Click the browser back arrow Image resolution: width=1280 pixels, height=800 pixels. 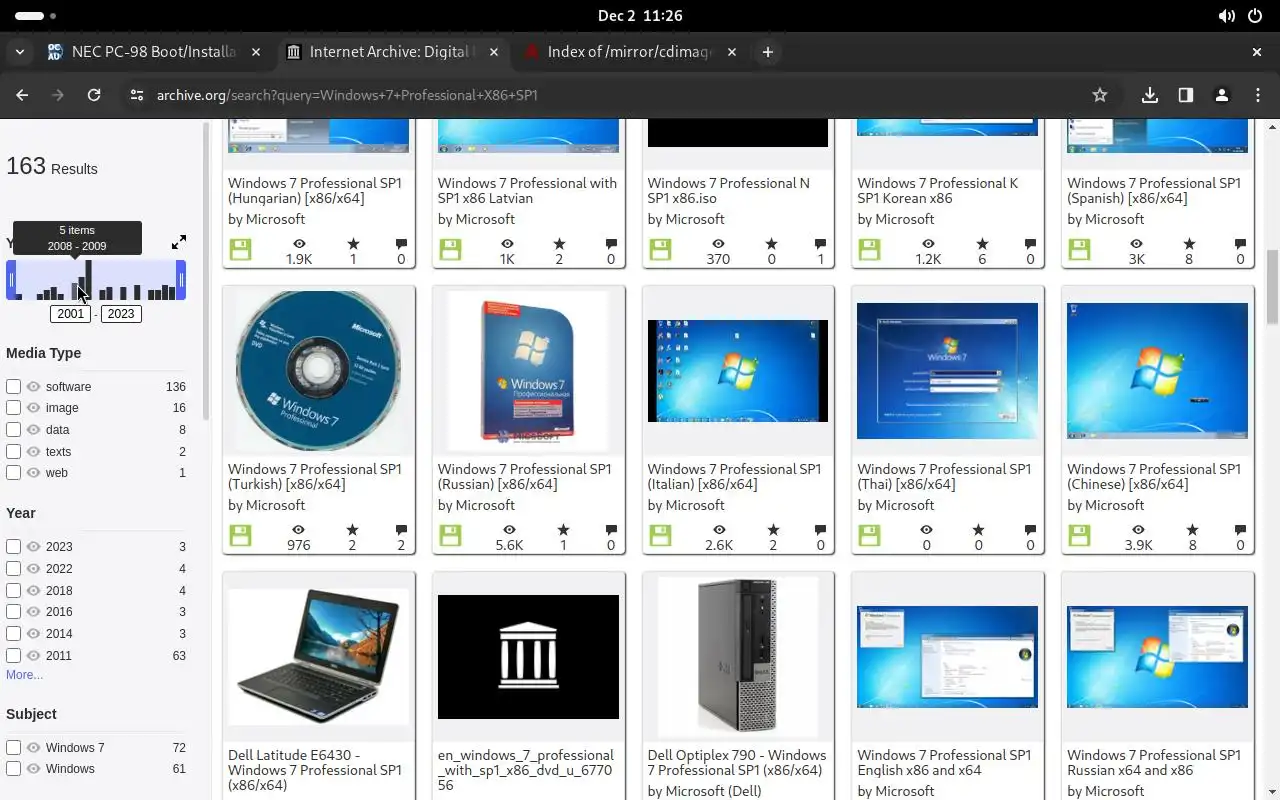point(22,95)
